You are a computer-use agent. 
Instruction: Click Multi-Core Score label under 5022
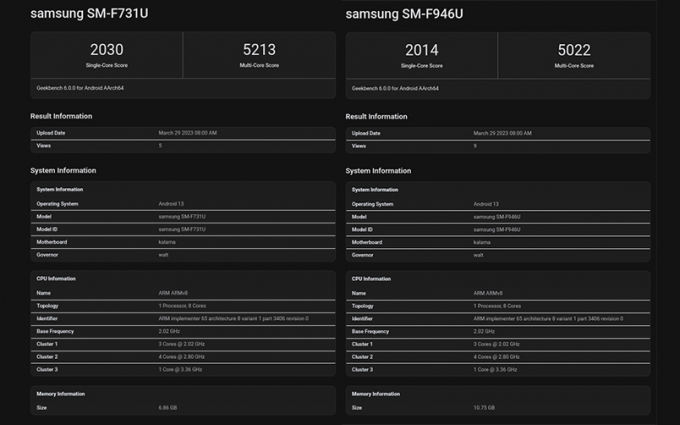(574, 65)
